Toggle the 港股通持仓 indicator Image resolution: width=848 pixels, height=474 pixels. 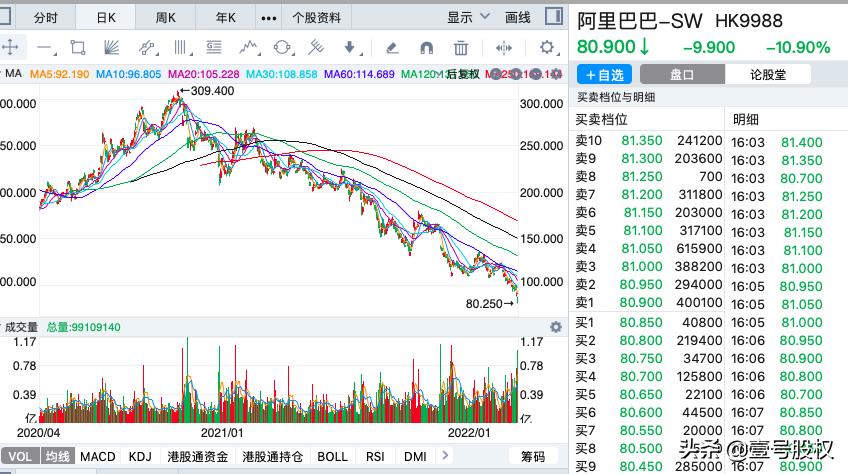tap(272, 457)
